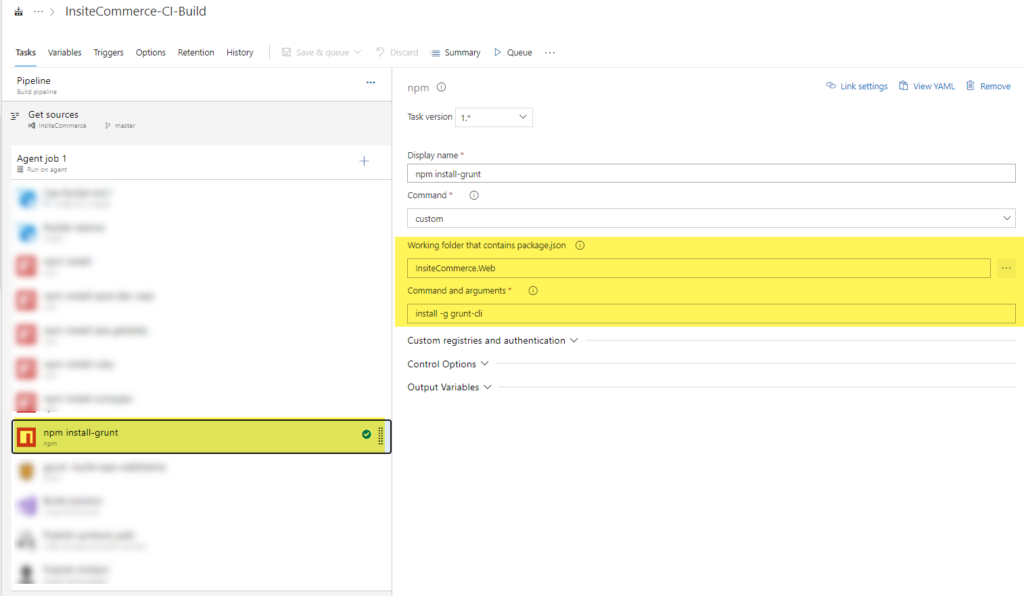Open the Options tab

150,52
